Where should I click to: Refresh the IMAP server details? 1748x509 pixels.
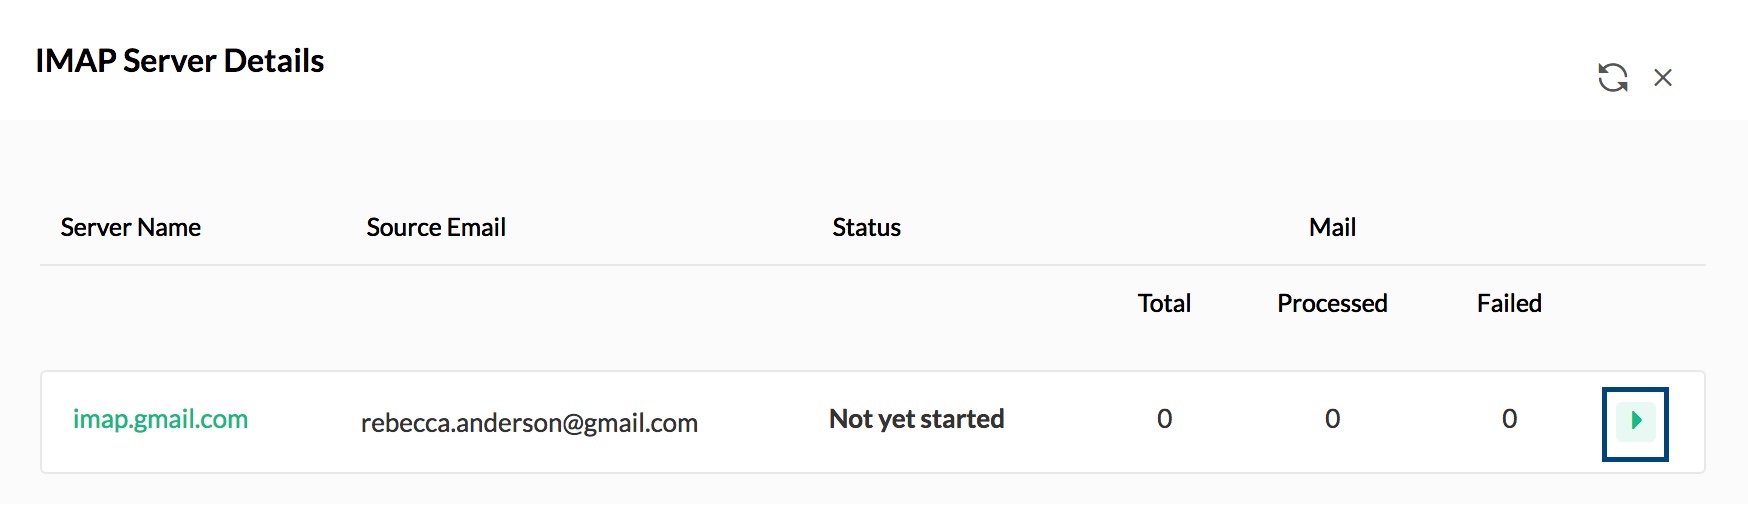click(1612, 77)
